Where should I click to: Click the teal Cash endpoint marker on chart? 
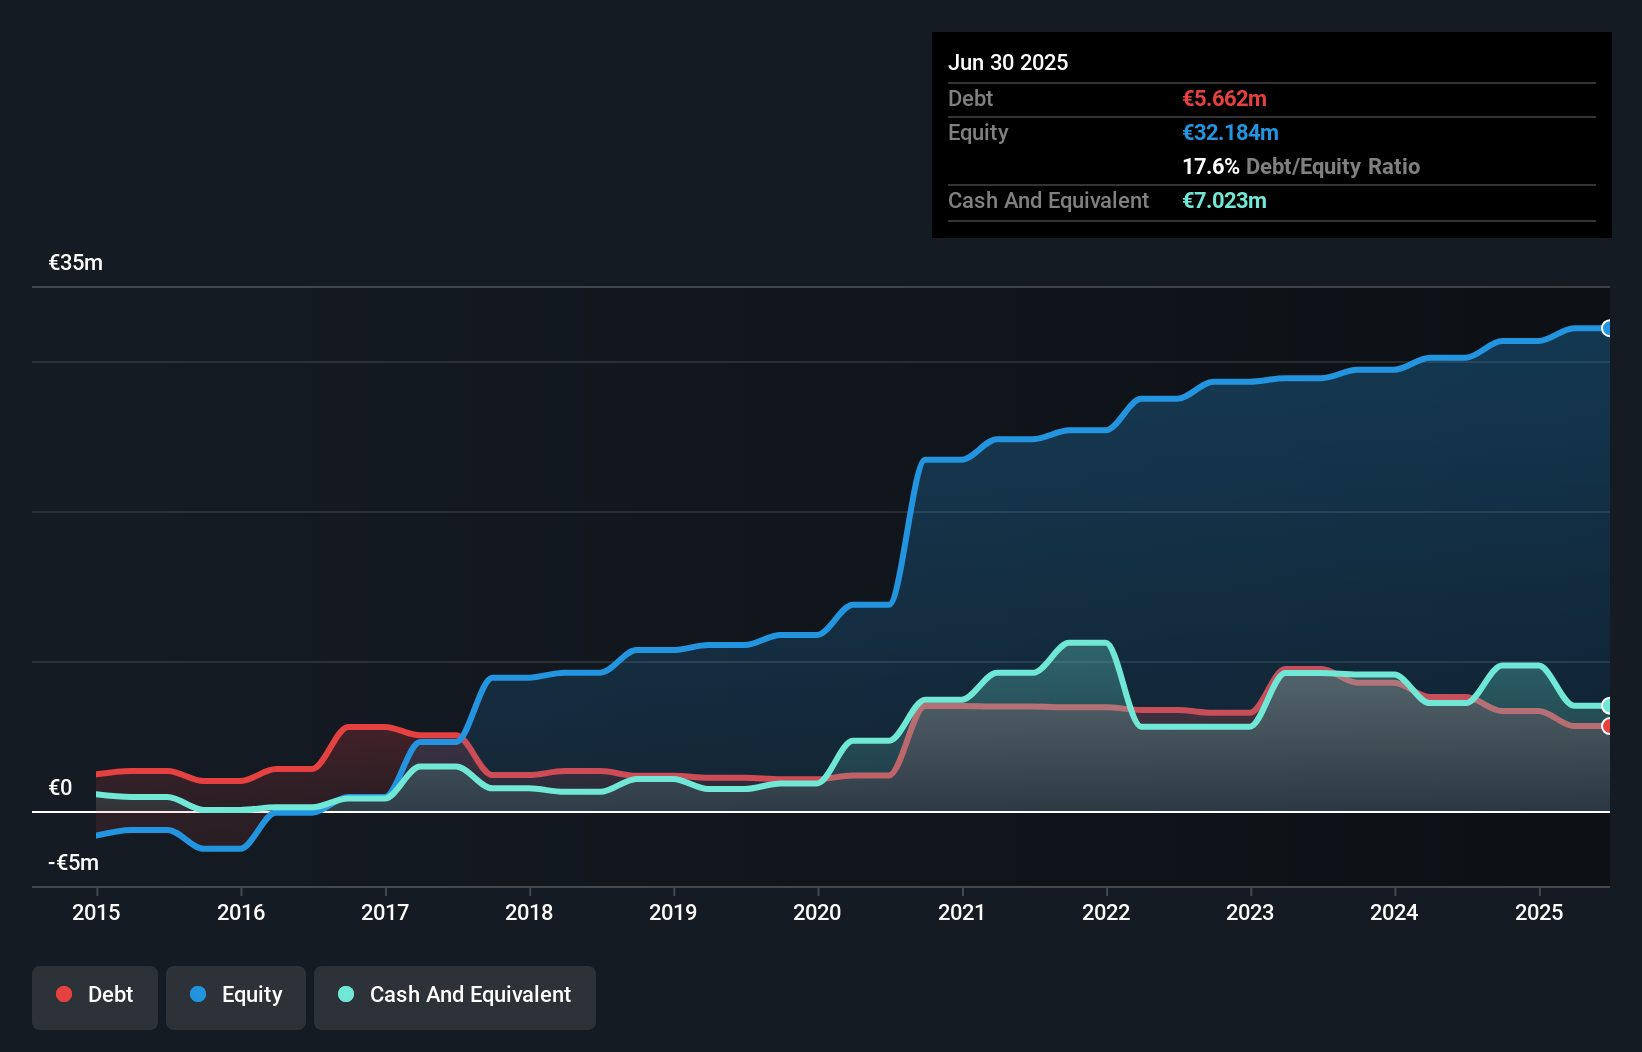pos(1607,705)
